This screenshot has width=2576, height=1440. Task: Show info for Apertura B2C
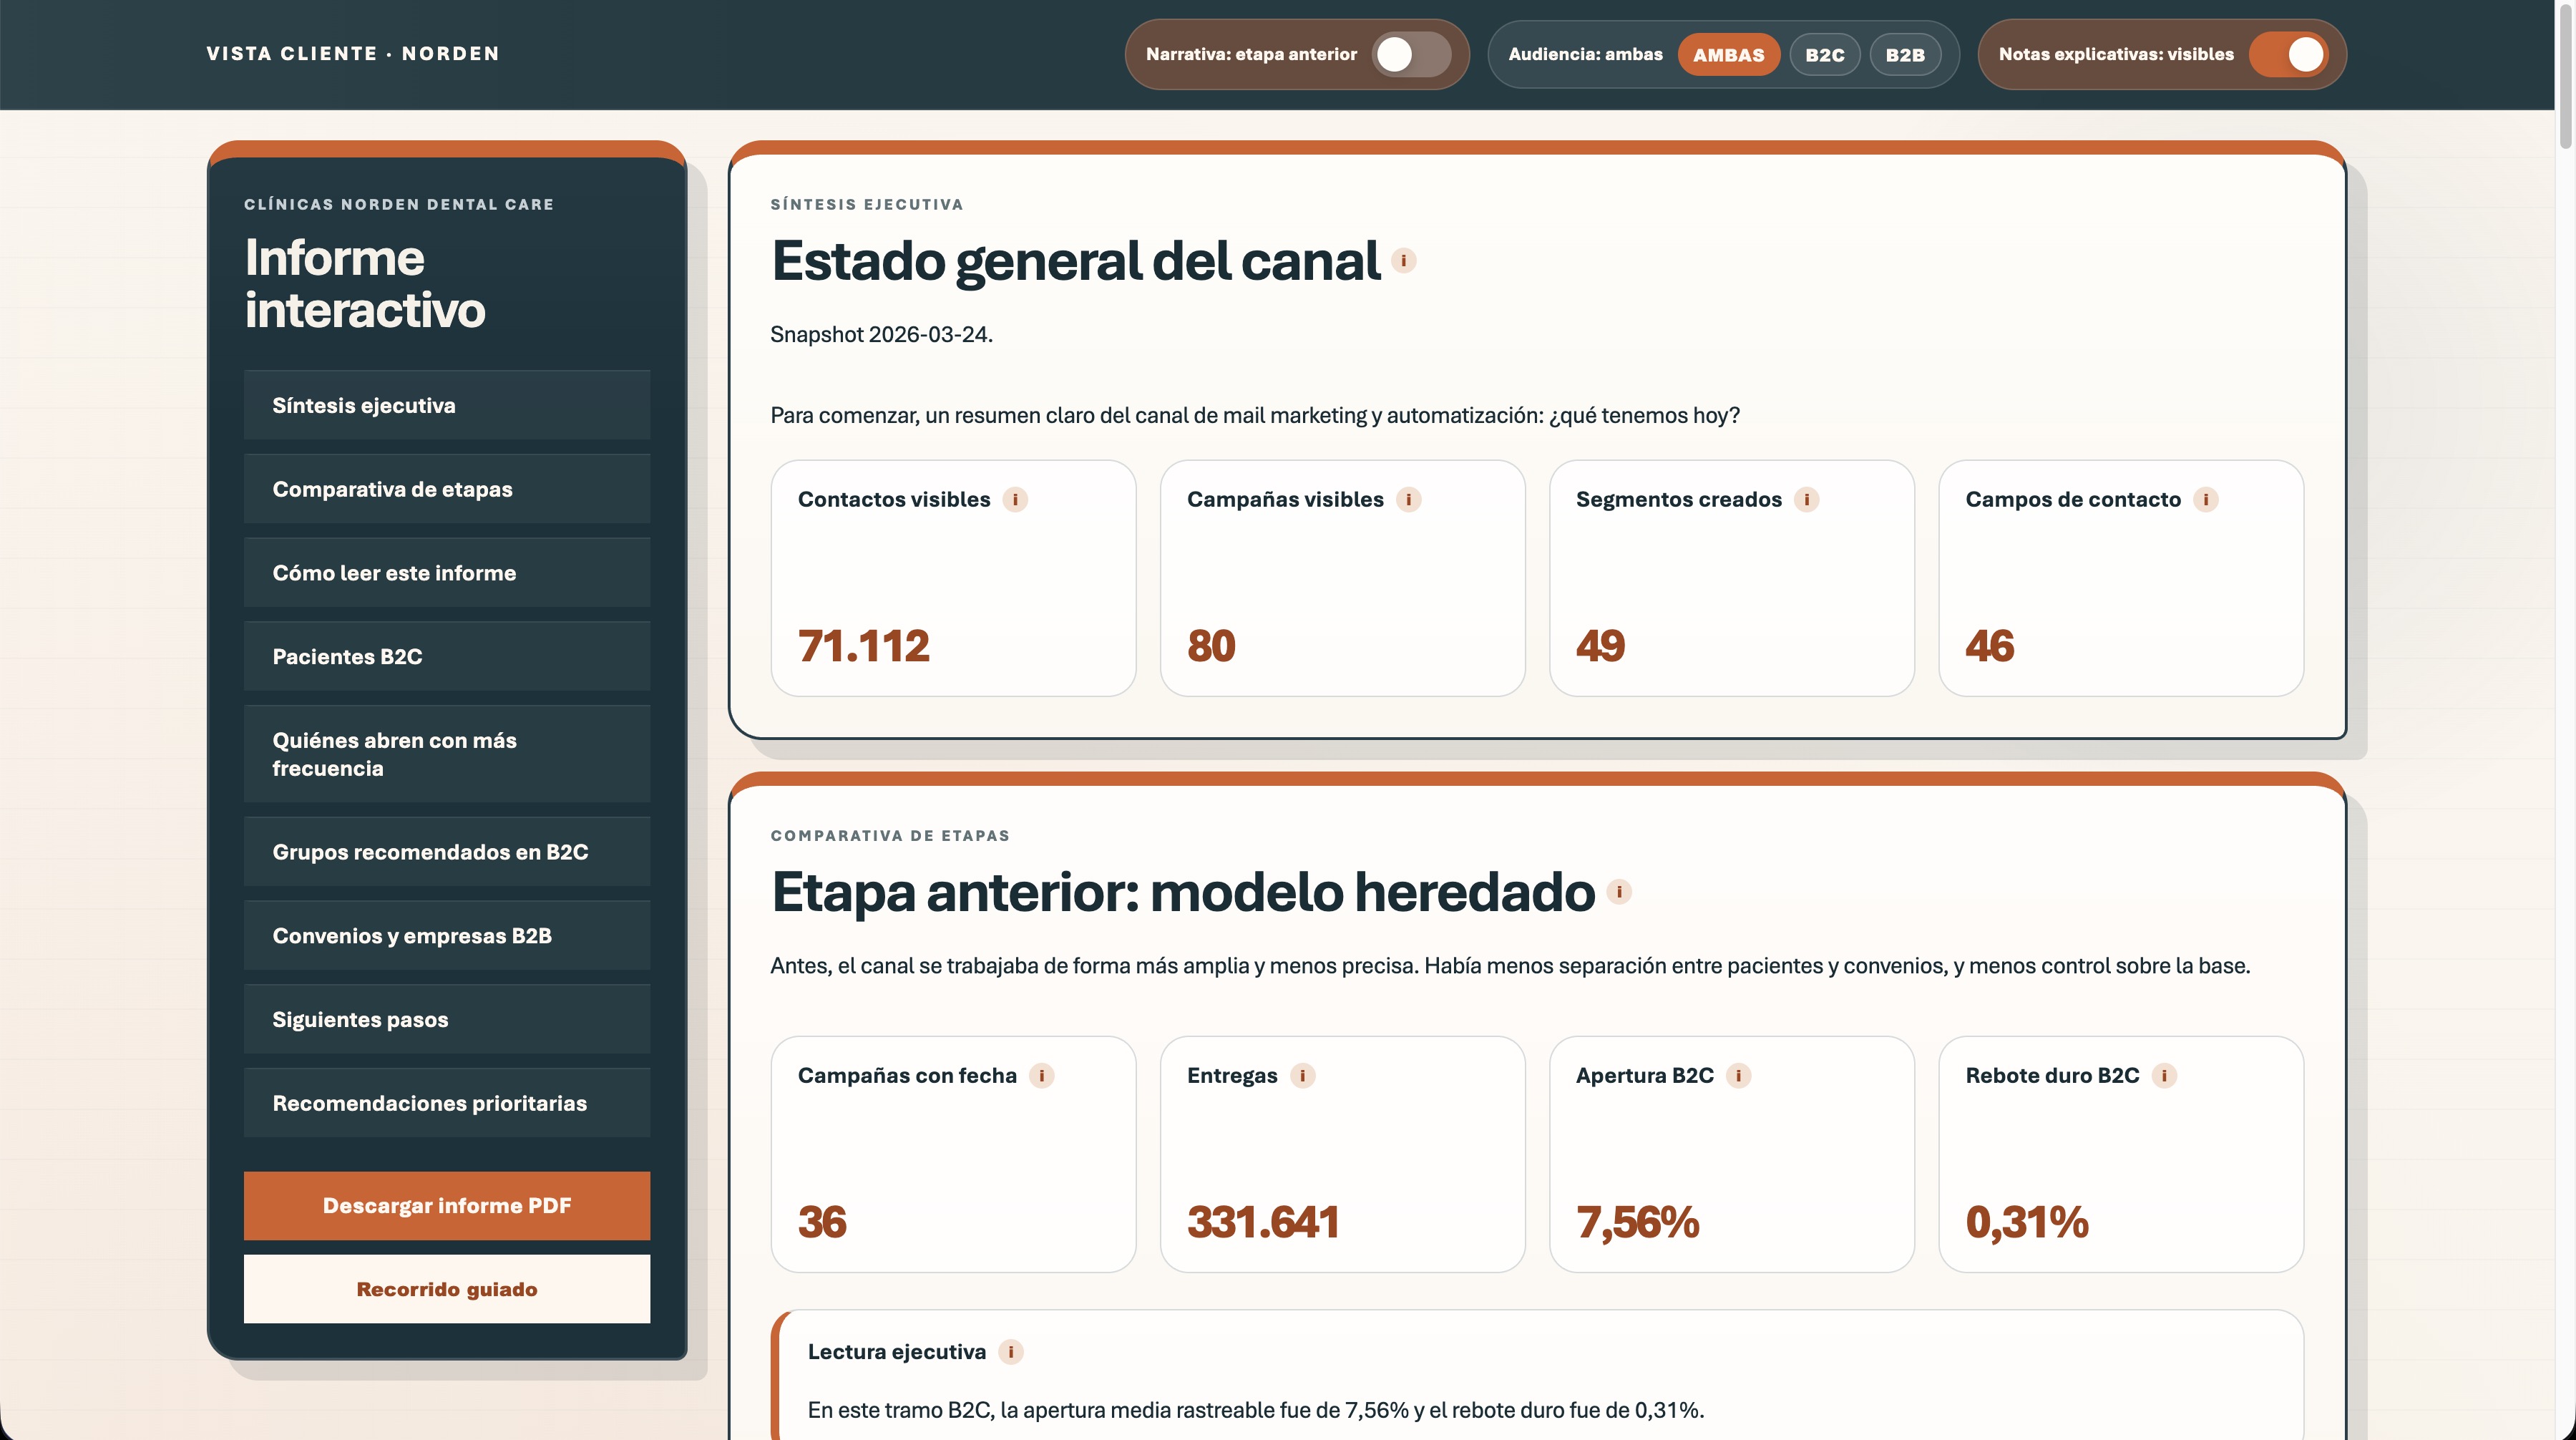tap(1738, 1076)
